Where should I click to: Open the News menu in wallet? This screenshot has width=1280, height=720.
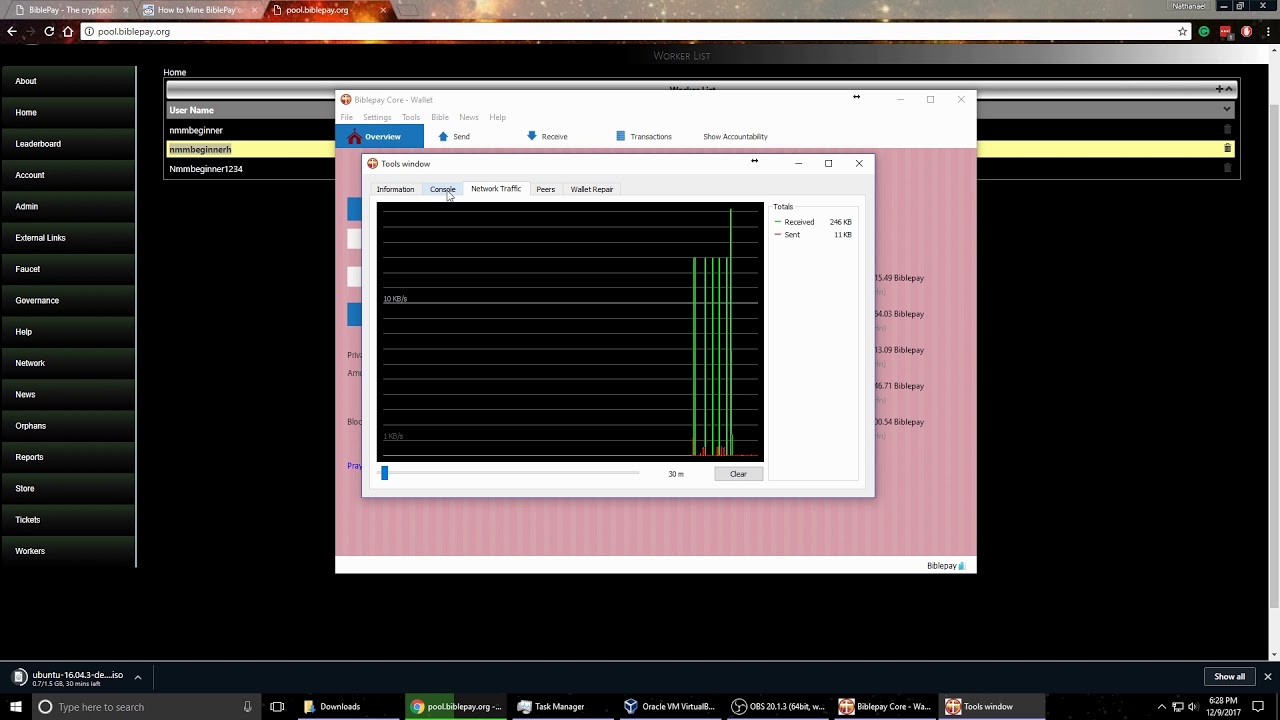coord(468,117)
